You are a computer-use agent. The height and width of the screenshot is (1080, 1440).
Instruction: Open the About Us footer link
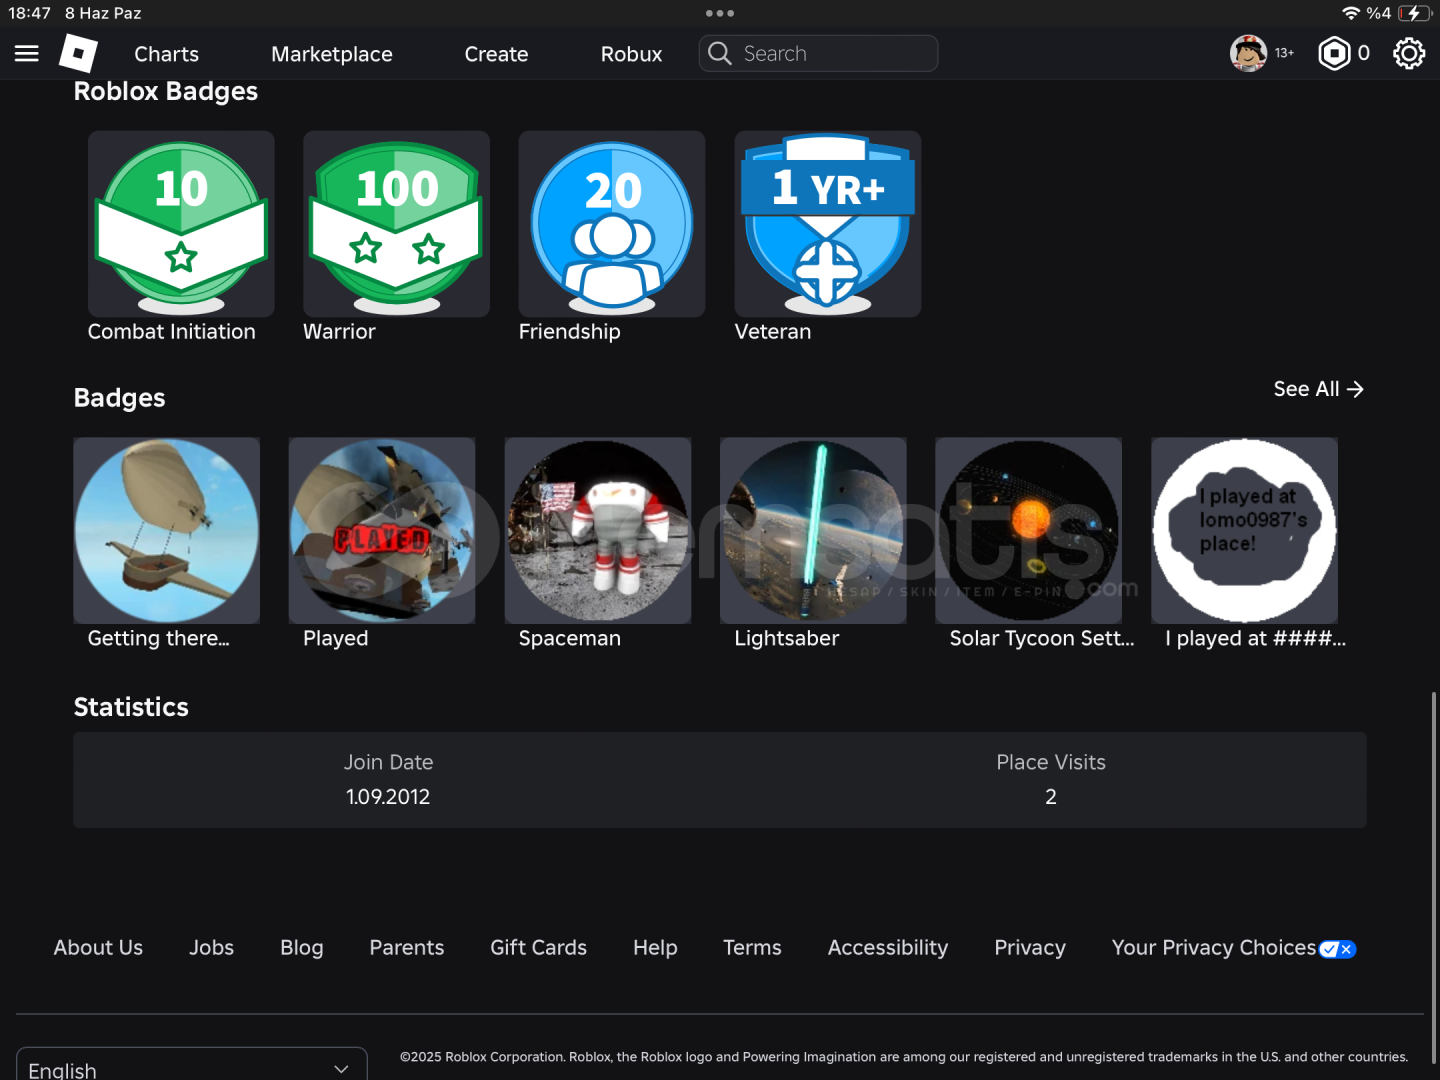[x=98, y=948]
